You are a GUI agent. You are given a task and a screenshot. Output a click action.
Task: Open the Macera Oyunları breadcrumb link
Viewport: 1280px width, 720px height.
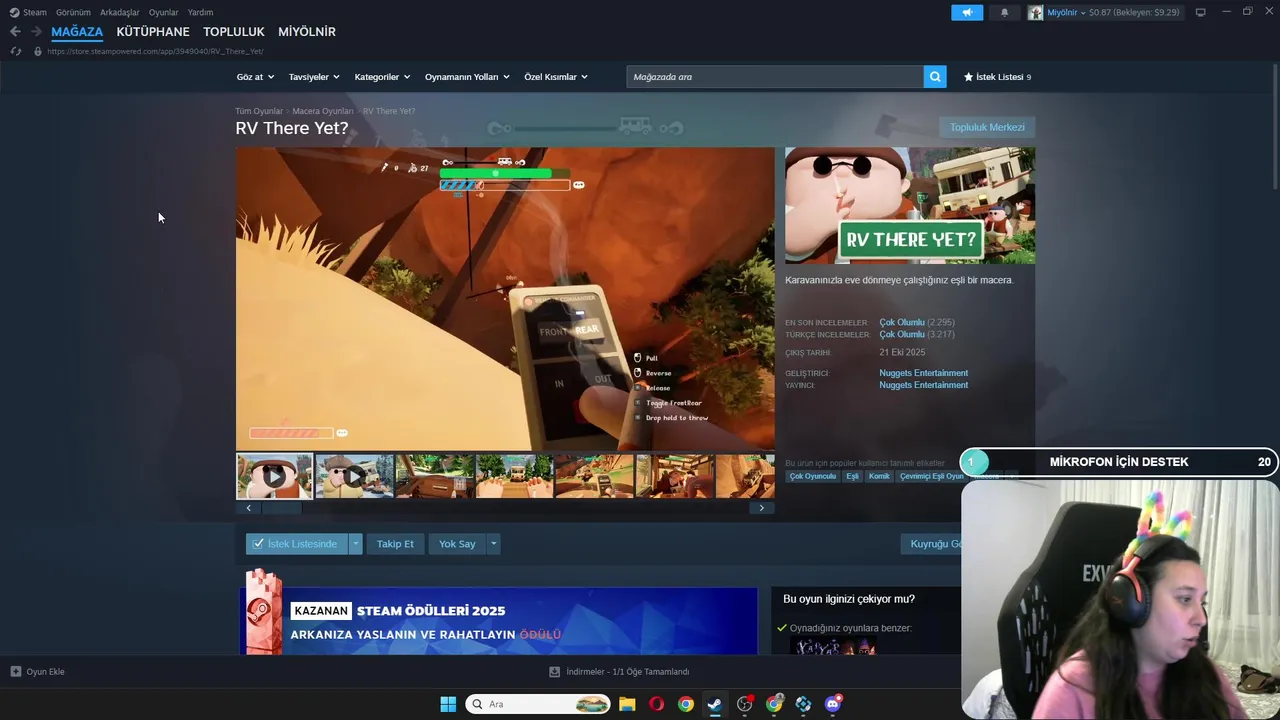point(323,111)
